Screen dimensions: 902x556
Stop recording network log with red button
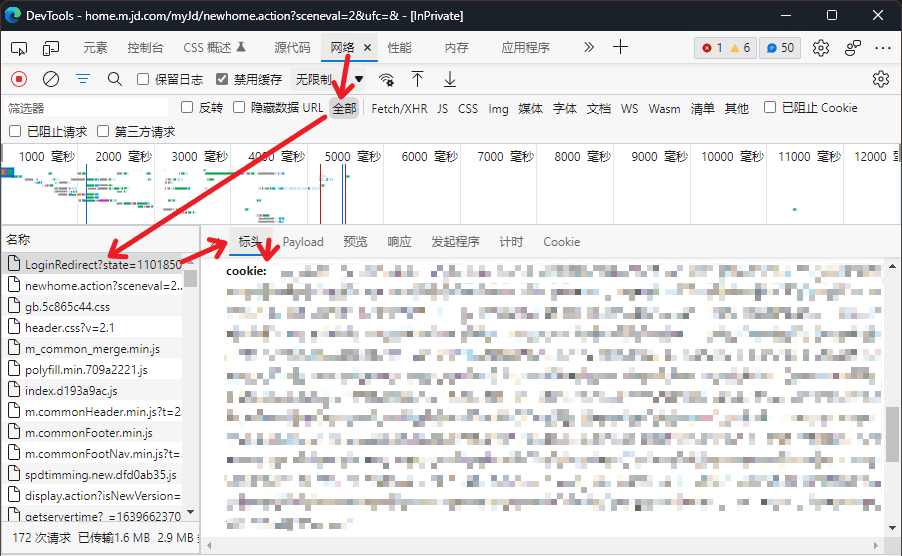pyautogui.click(x=19, y=79)
